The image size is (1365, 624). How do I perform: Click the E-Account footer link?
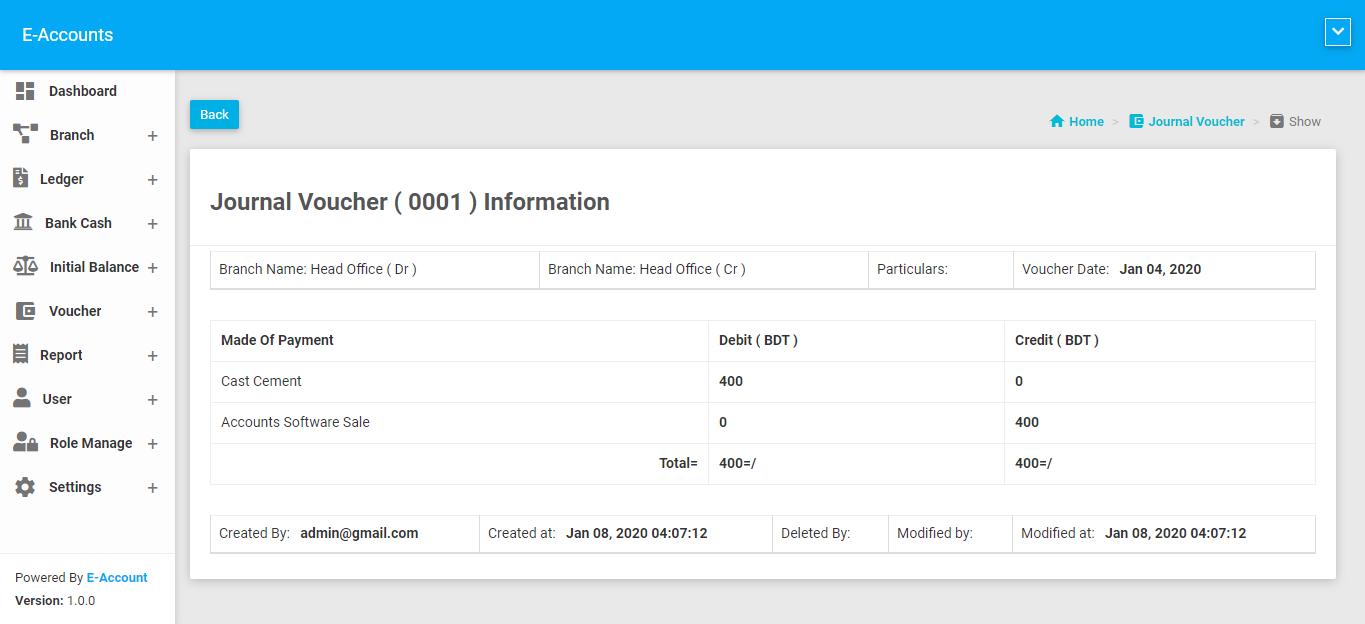[117, 578]
